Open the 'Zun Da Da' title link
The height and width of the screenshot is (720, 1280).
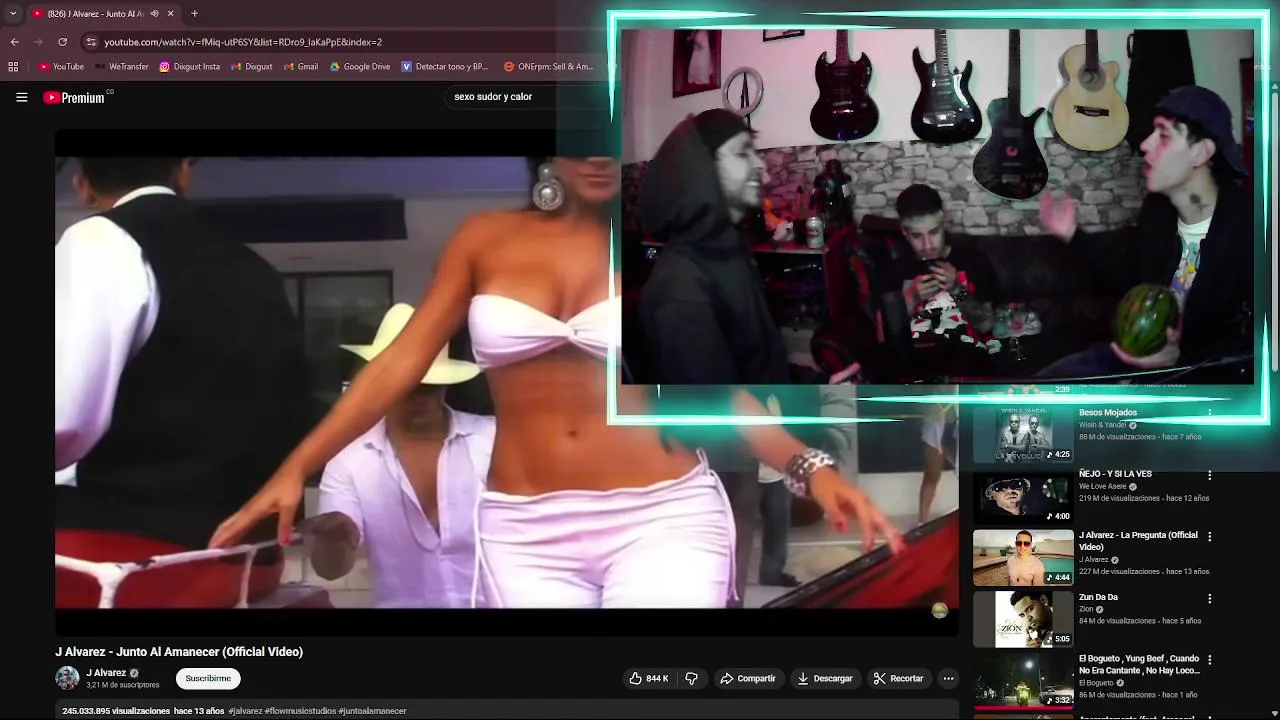point(1098,597)
